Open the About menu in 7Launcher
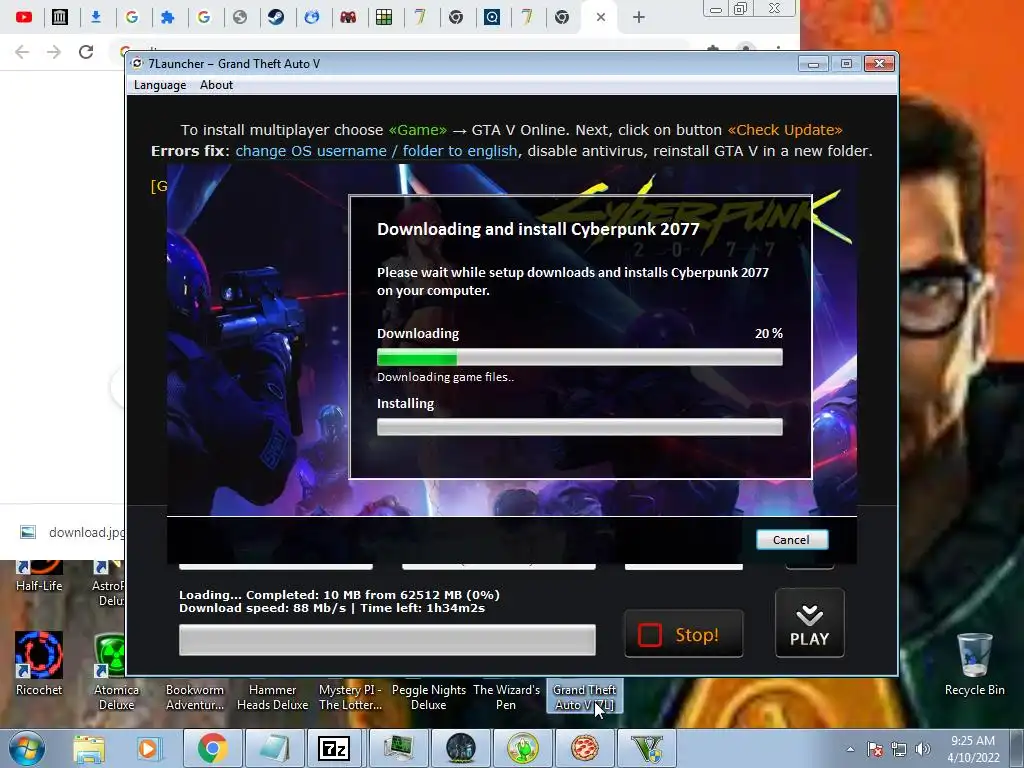Image resolution: width=1024 pixels, height=768 pixels. pos(216,85)
